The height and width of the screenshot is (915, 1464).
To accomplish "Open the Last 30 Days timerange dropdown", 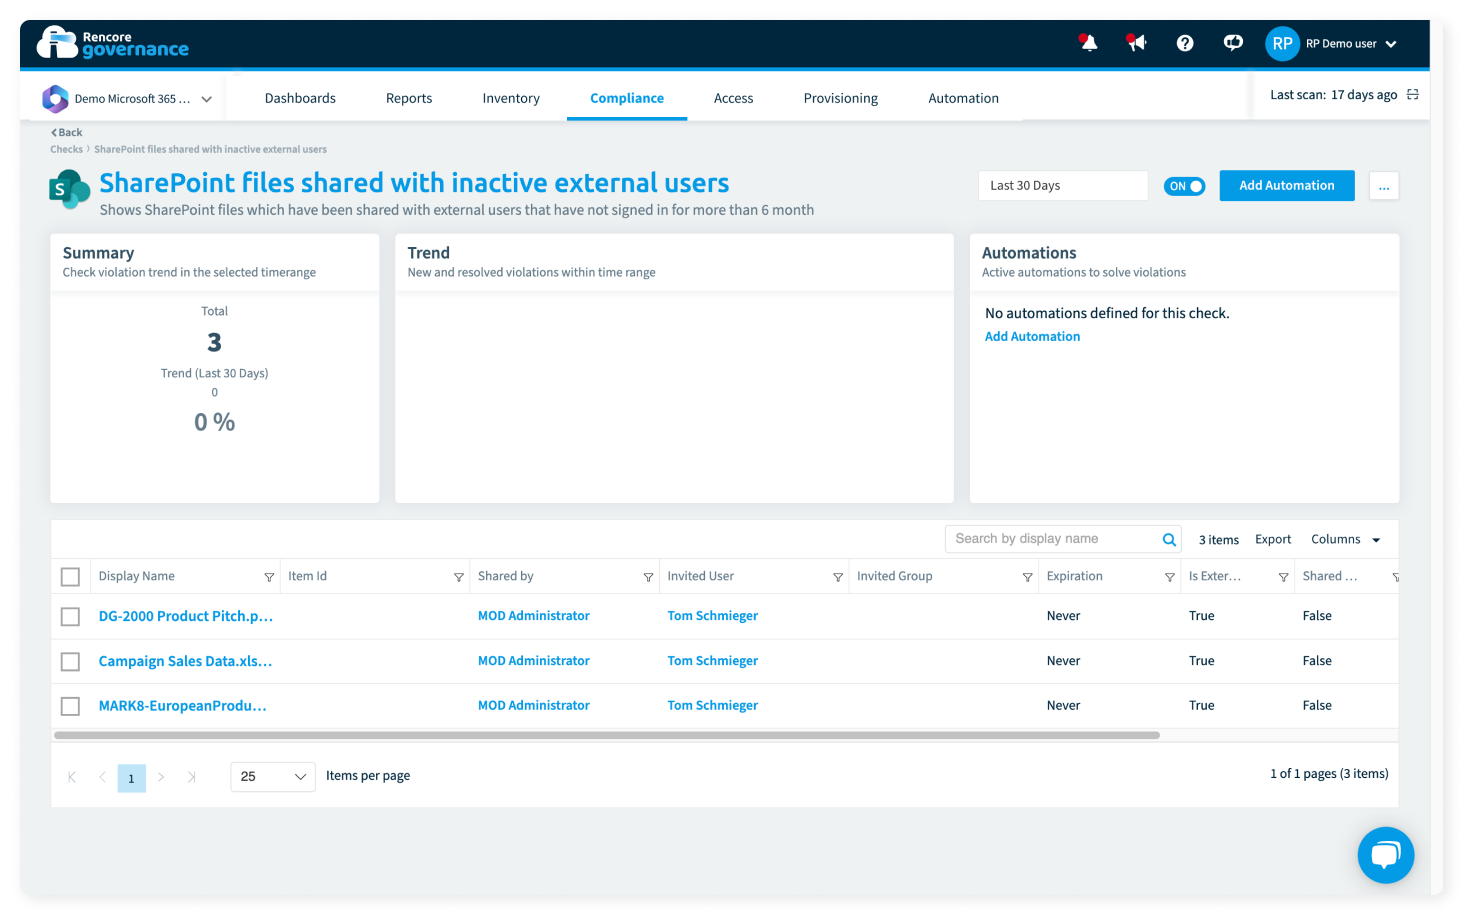I will coord(1063,186).
